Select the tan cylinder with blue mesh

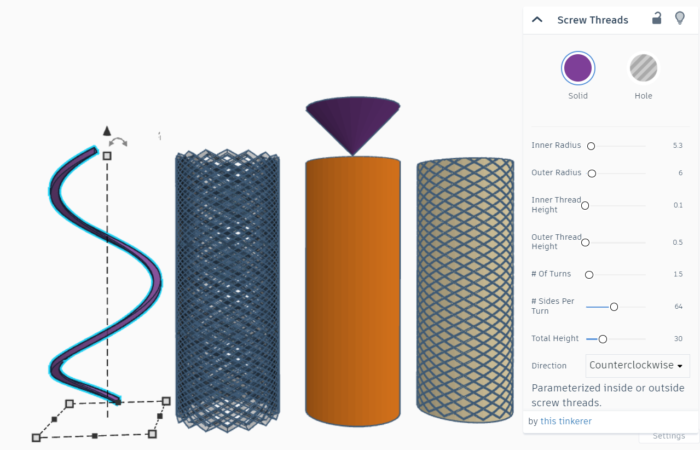coord(465,289)
